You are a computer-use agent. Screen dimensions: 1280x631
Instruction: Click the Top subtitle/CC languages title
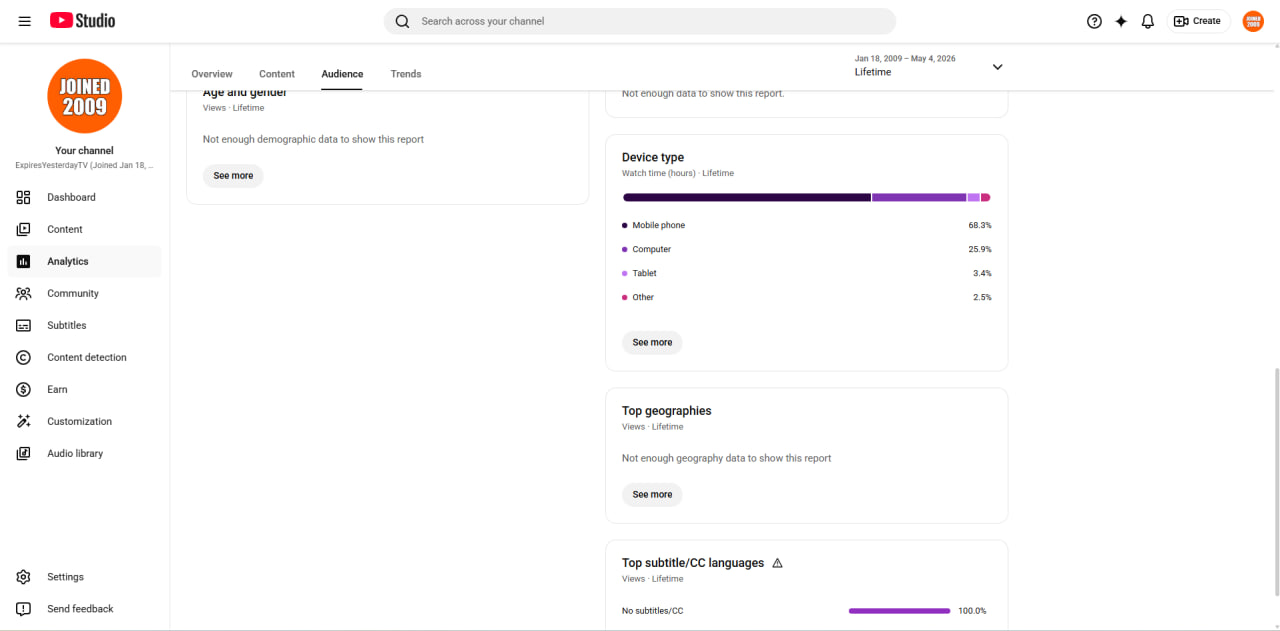(x=693, y=563)
